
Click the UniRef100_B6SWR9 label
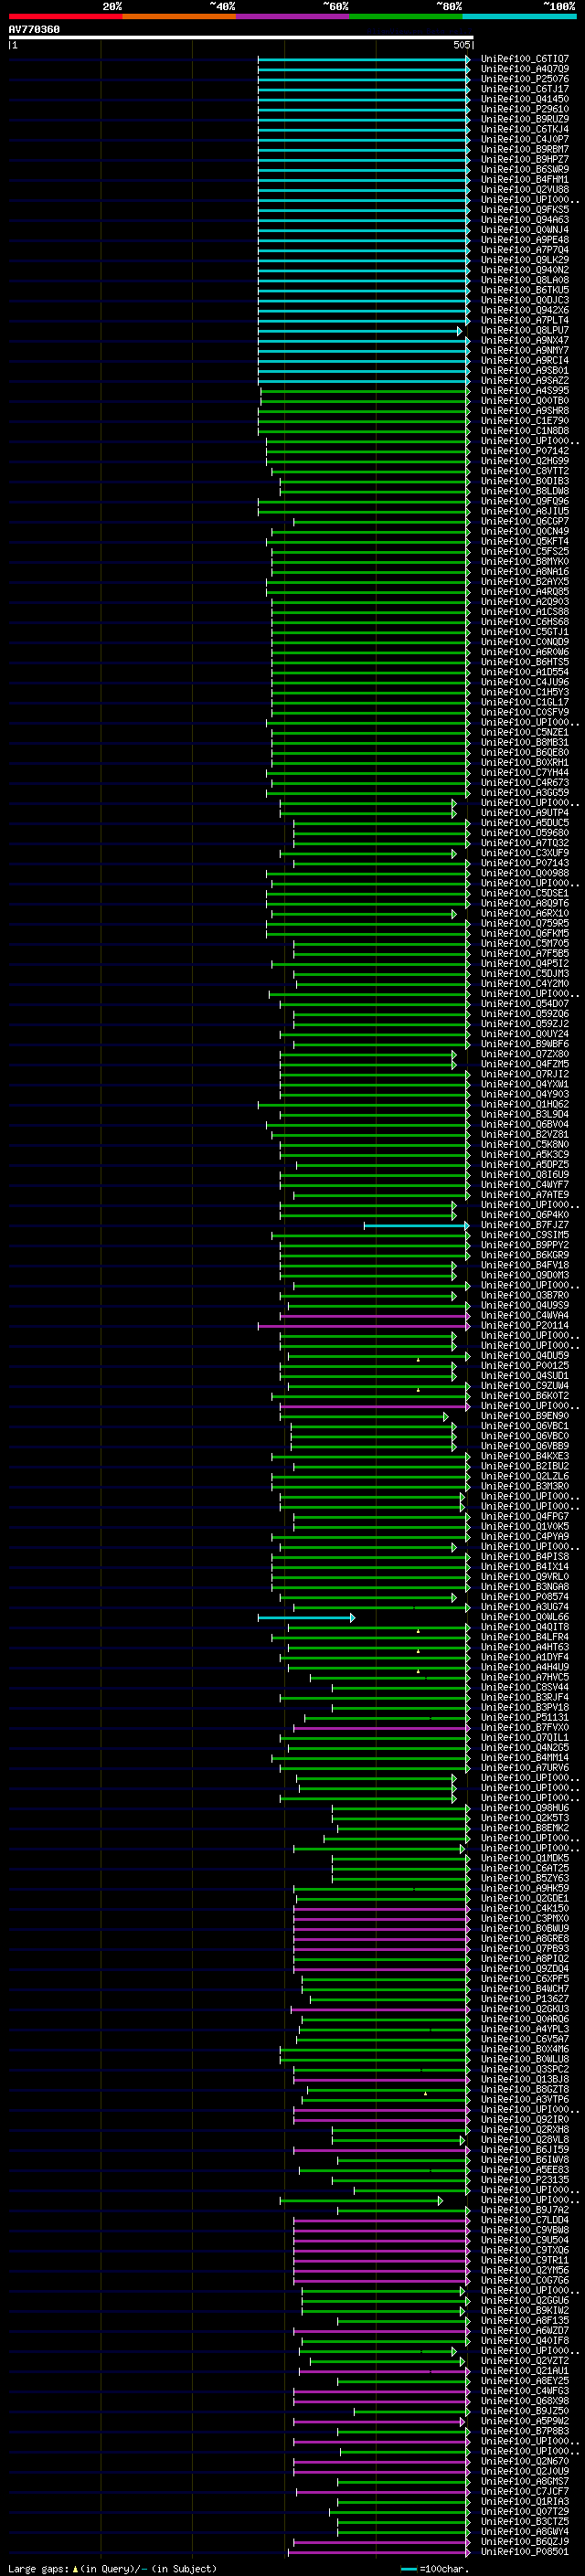[x=524, y=170]
